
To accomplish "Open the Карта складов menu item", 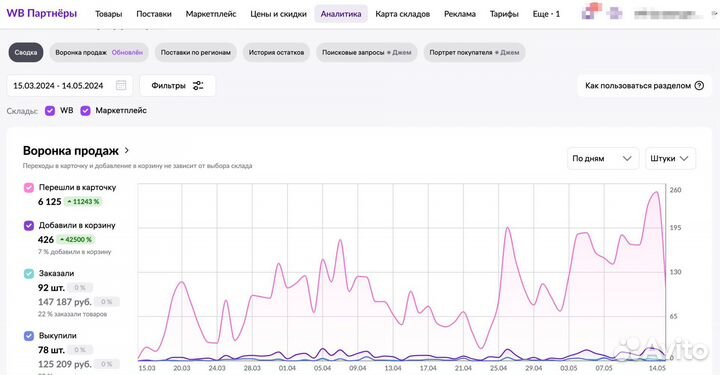I will 403,14.
